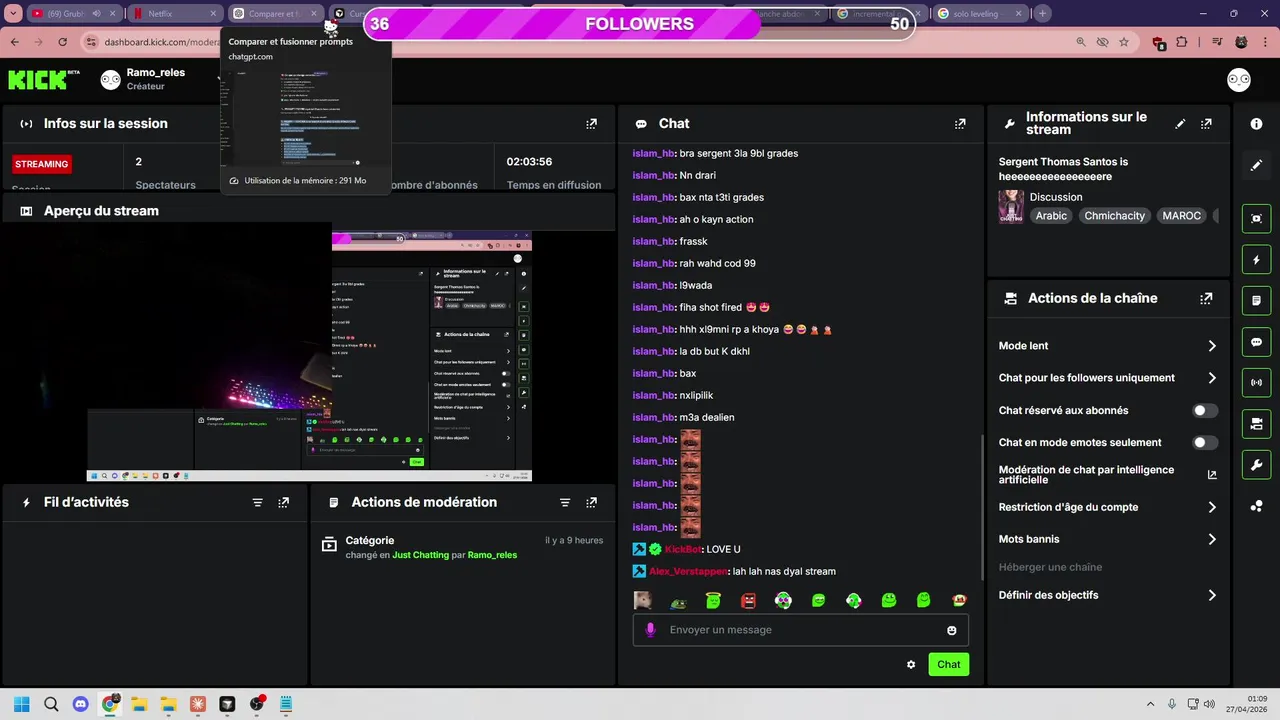
Task: Click the pencil edit icon in right sidebar
Action: pos(1256,165)
